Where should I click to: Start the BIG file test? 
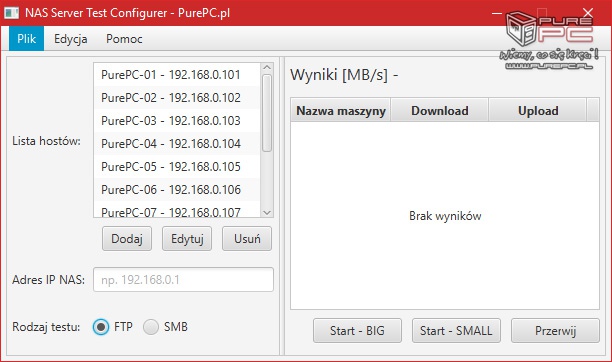[357, 331]
